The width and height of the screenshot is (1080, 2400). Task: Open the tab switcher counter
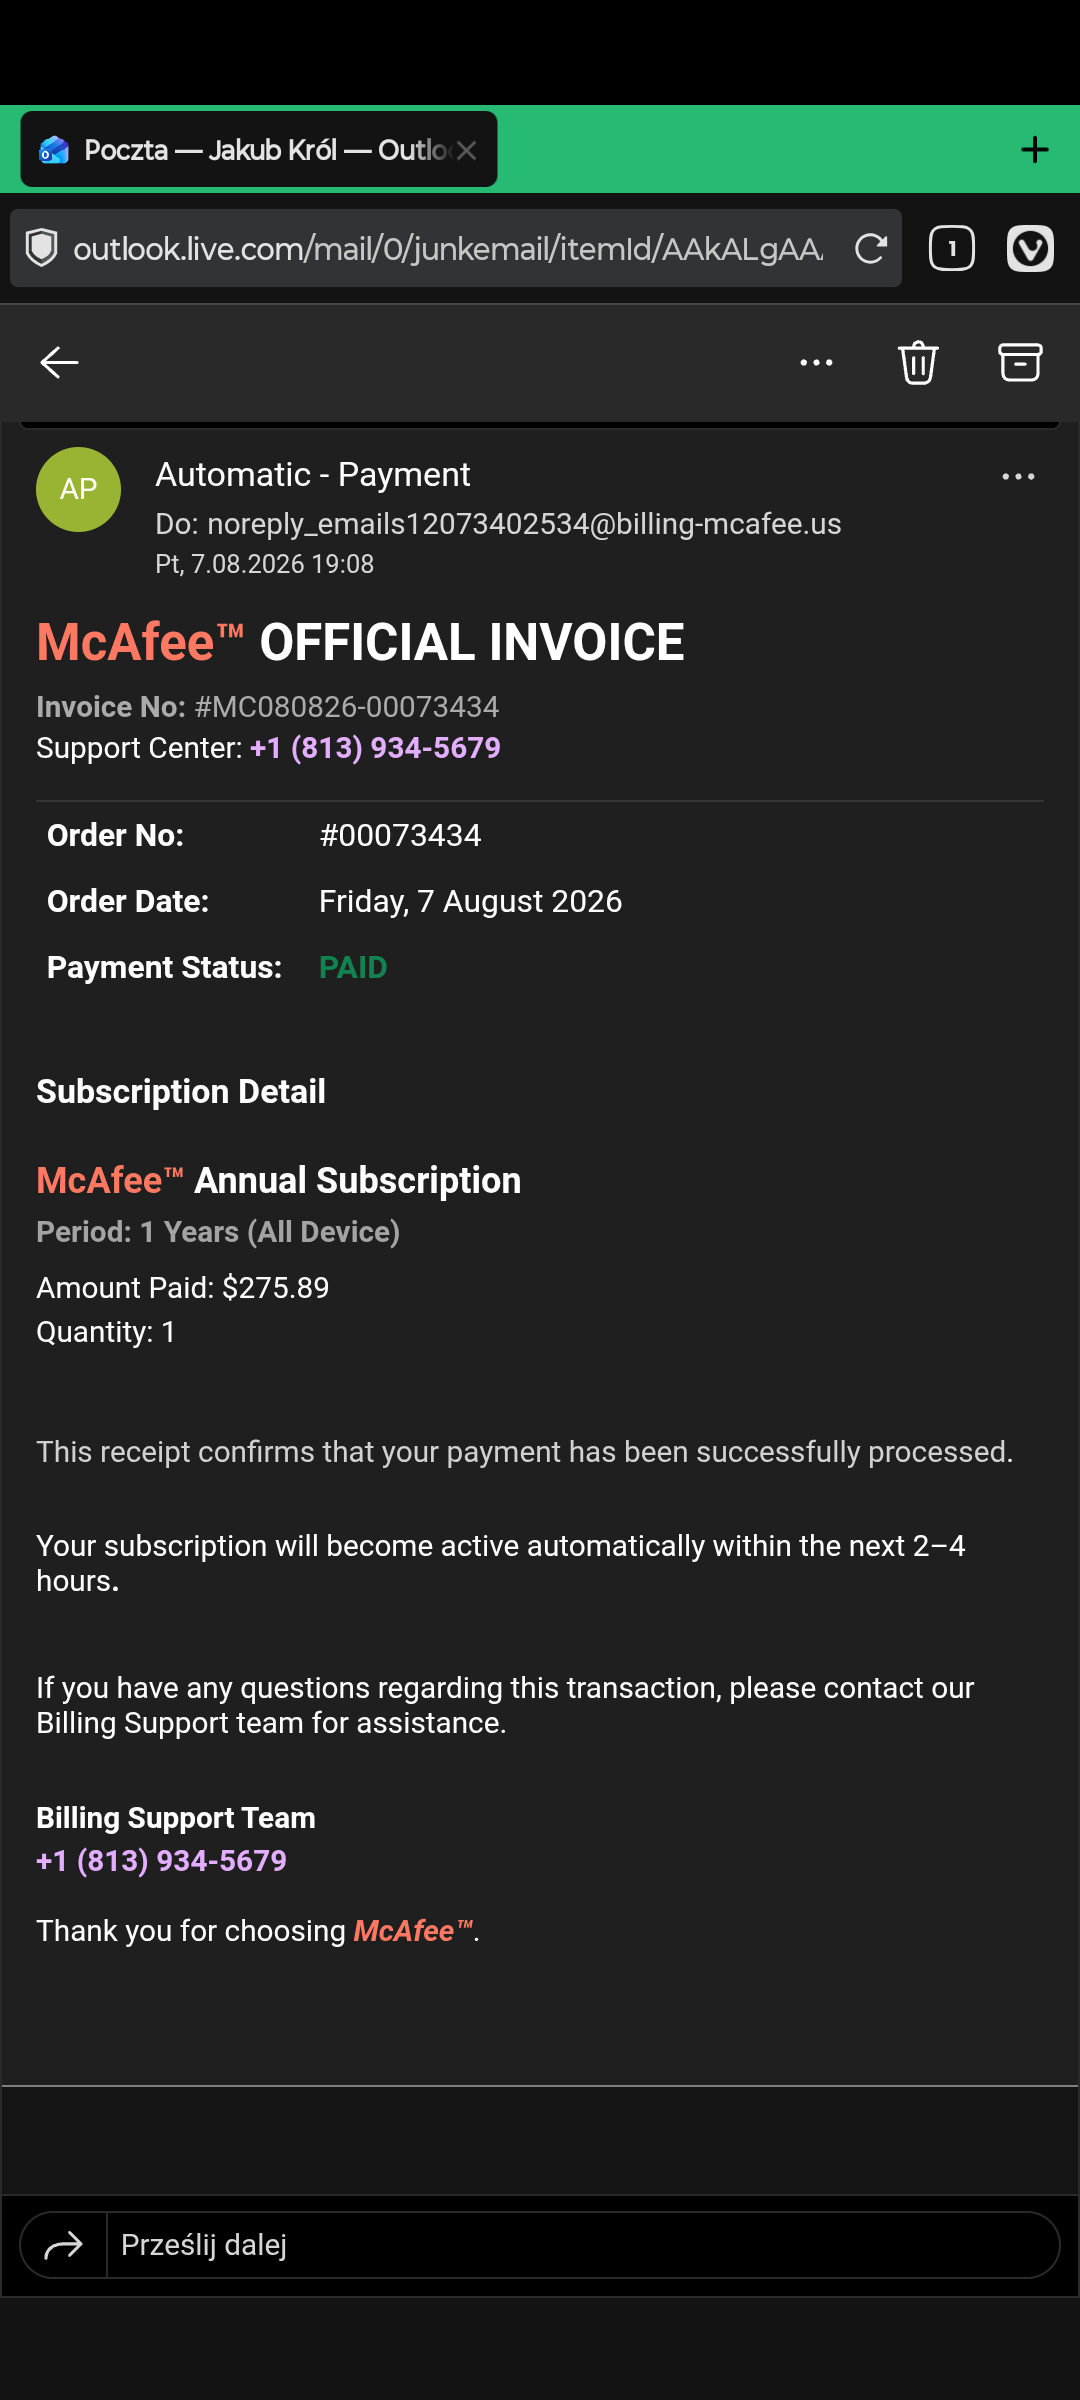[x=951, y=248]
